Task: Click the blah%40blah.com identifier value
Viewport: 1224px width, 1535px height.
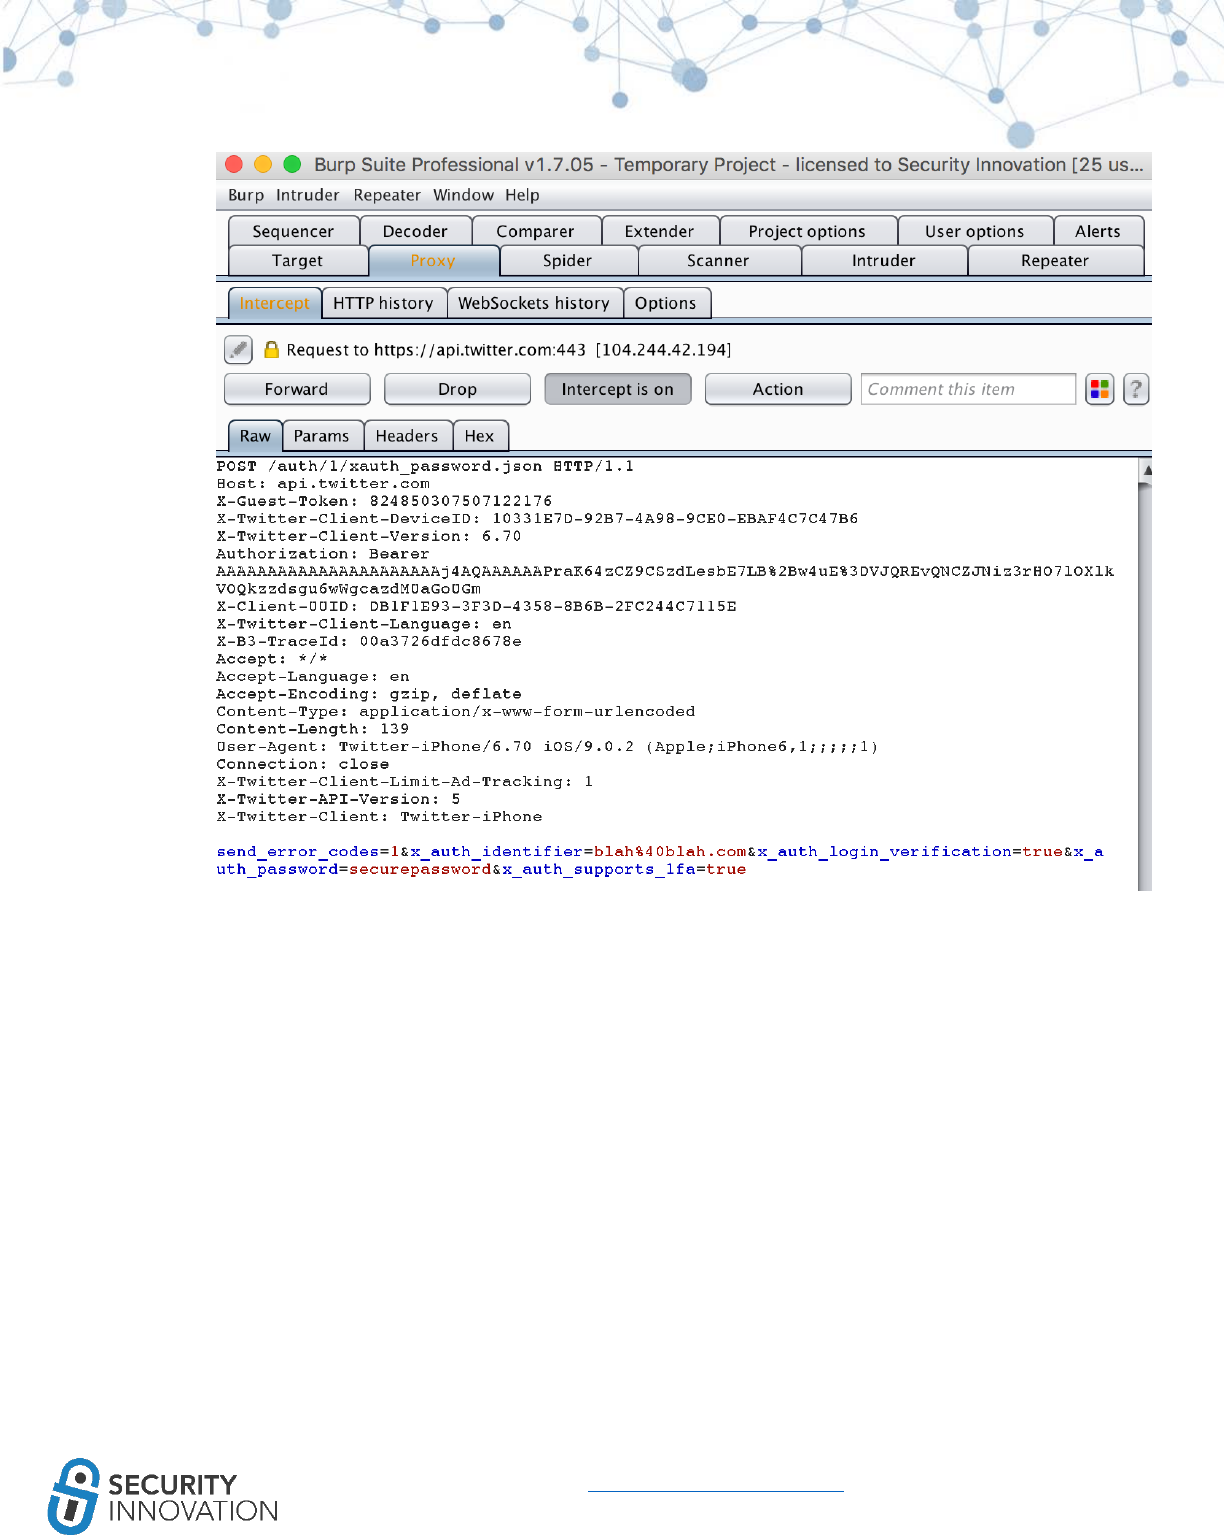Action: coord(670,852)
